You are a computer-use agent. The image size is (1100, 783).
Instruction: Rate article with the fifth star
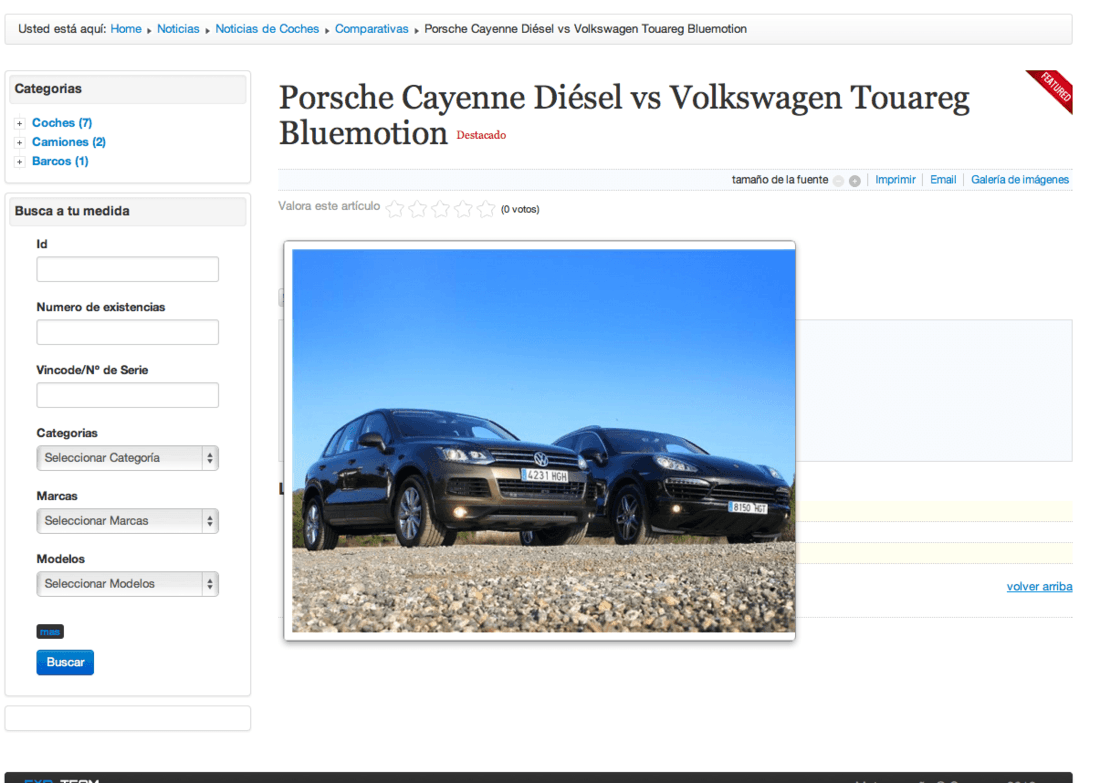click(x=485, y=208)
